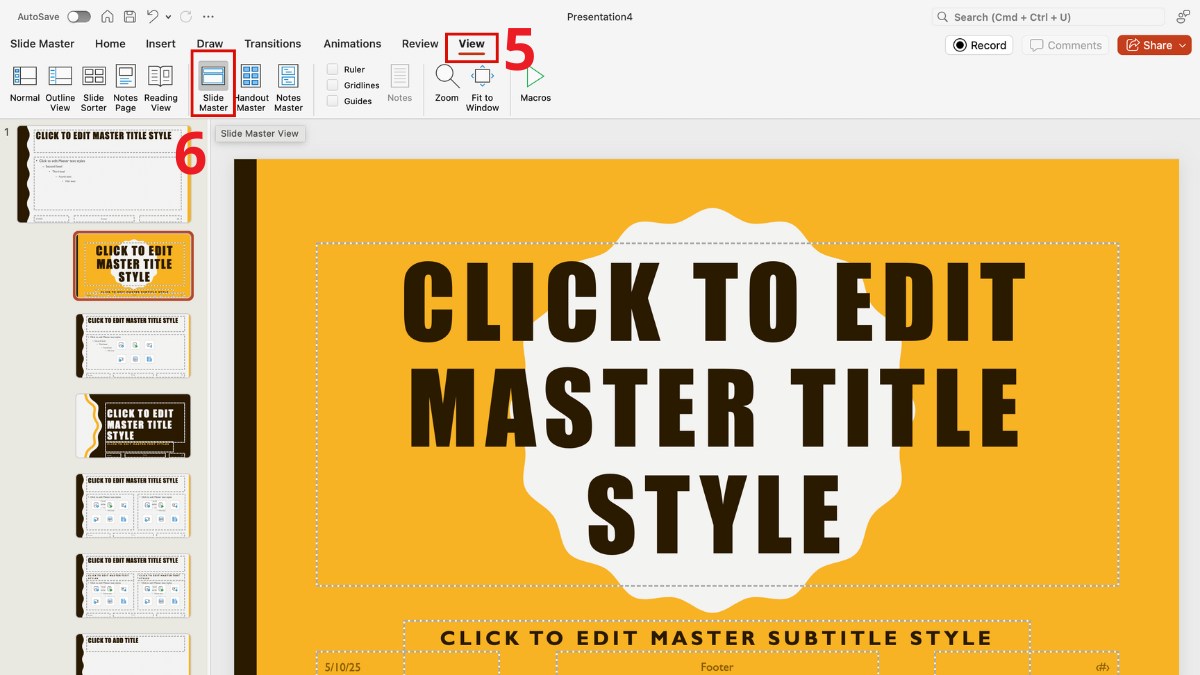Toggle the AutoSave switch
The width and height of the screenshot is (1200, 675).
[x=78, y=17]
